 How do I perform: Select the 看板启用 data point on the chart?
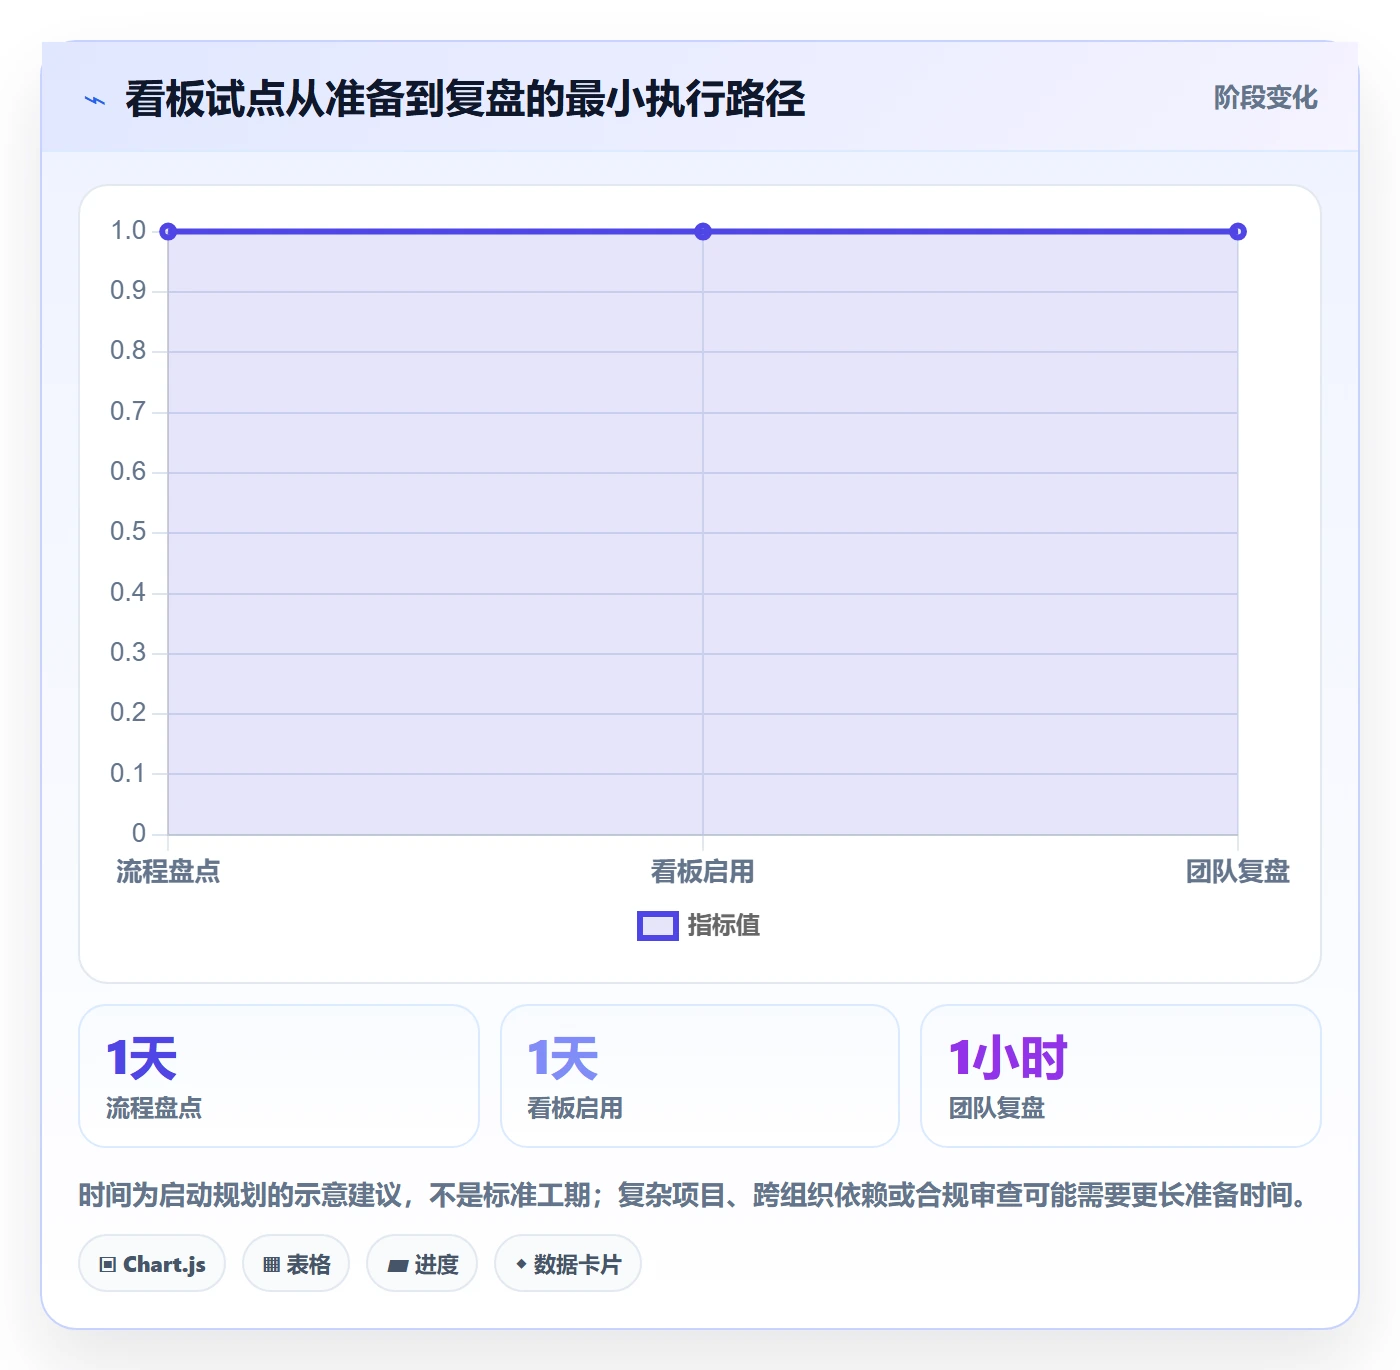[703, 232]
